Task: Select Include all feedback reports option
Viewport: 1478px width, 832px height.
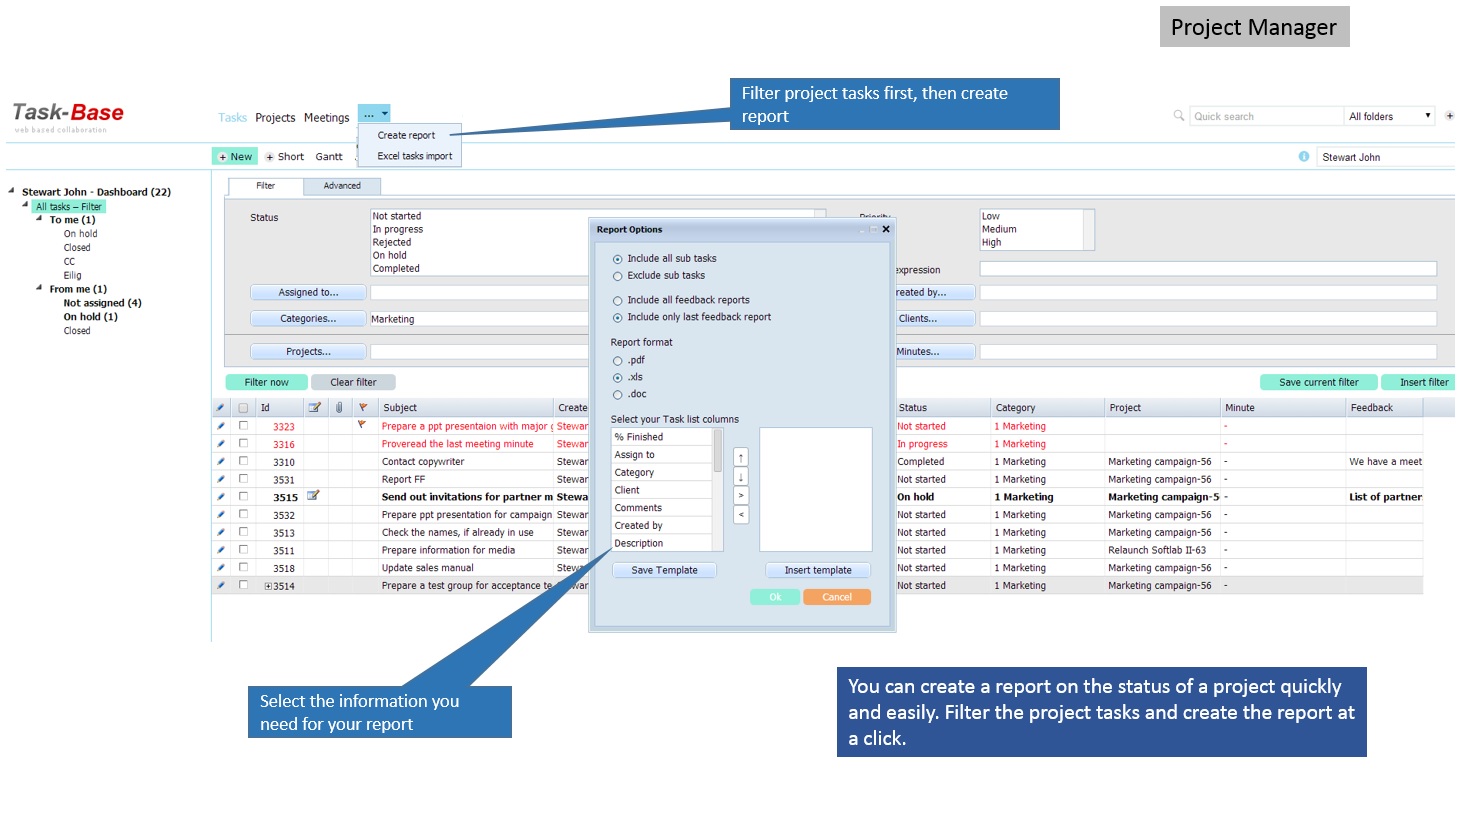Action: click(x=618, y=301)
